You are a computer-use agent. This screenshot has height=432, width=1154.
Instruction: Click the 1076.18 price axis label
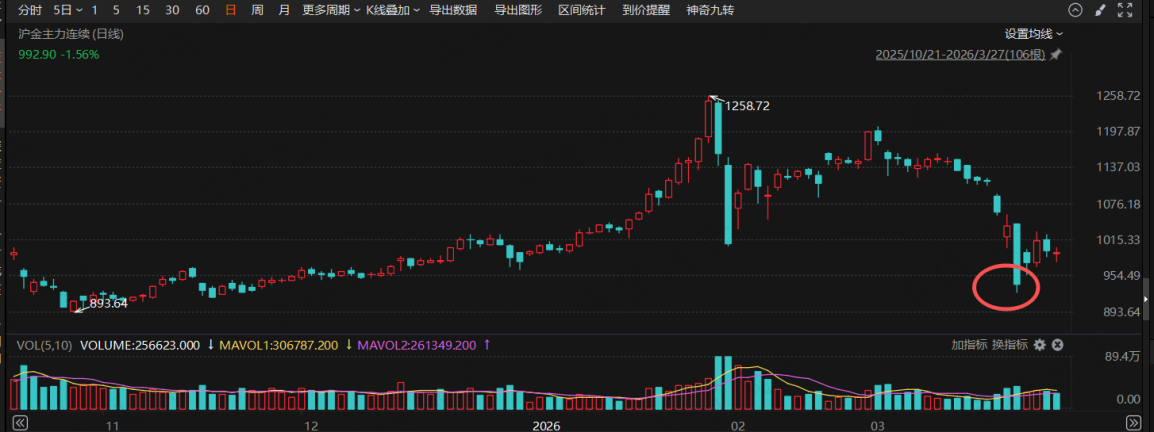[1118, 204]
